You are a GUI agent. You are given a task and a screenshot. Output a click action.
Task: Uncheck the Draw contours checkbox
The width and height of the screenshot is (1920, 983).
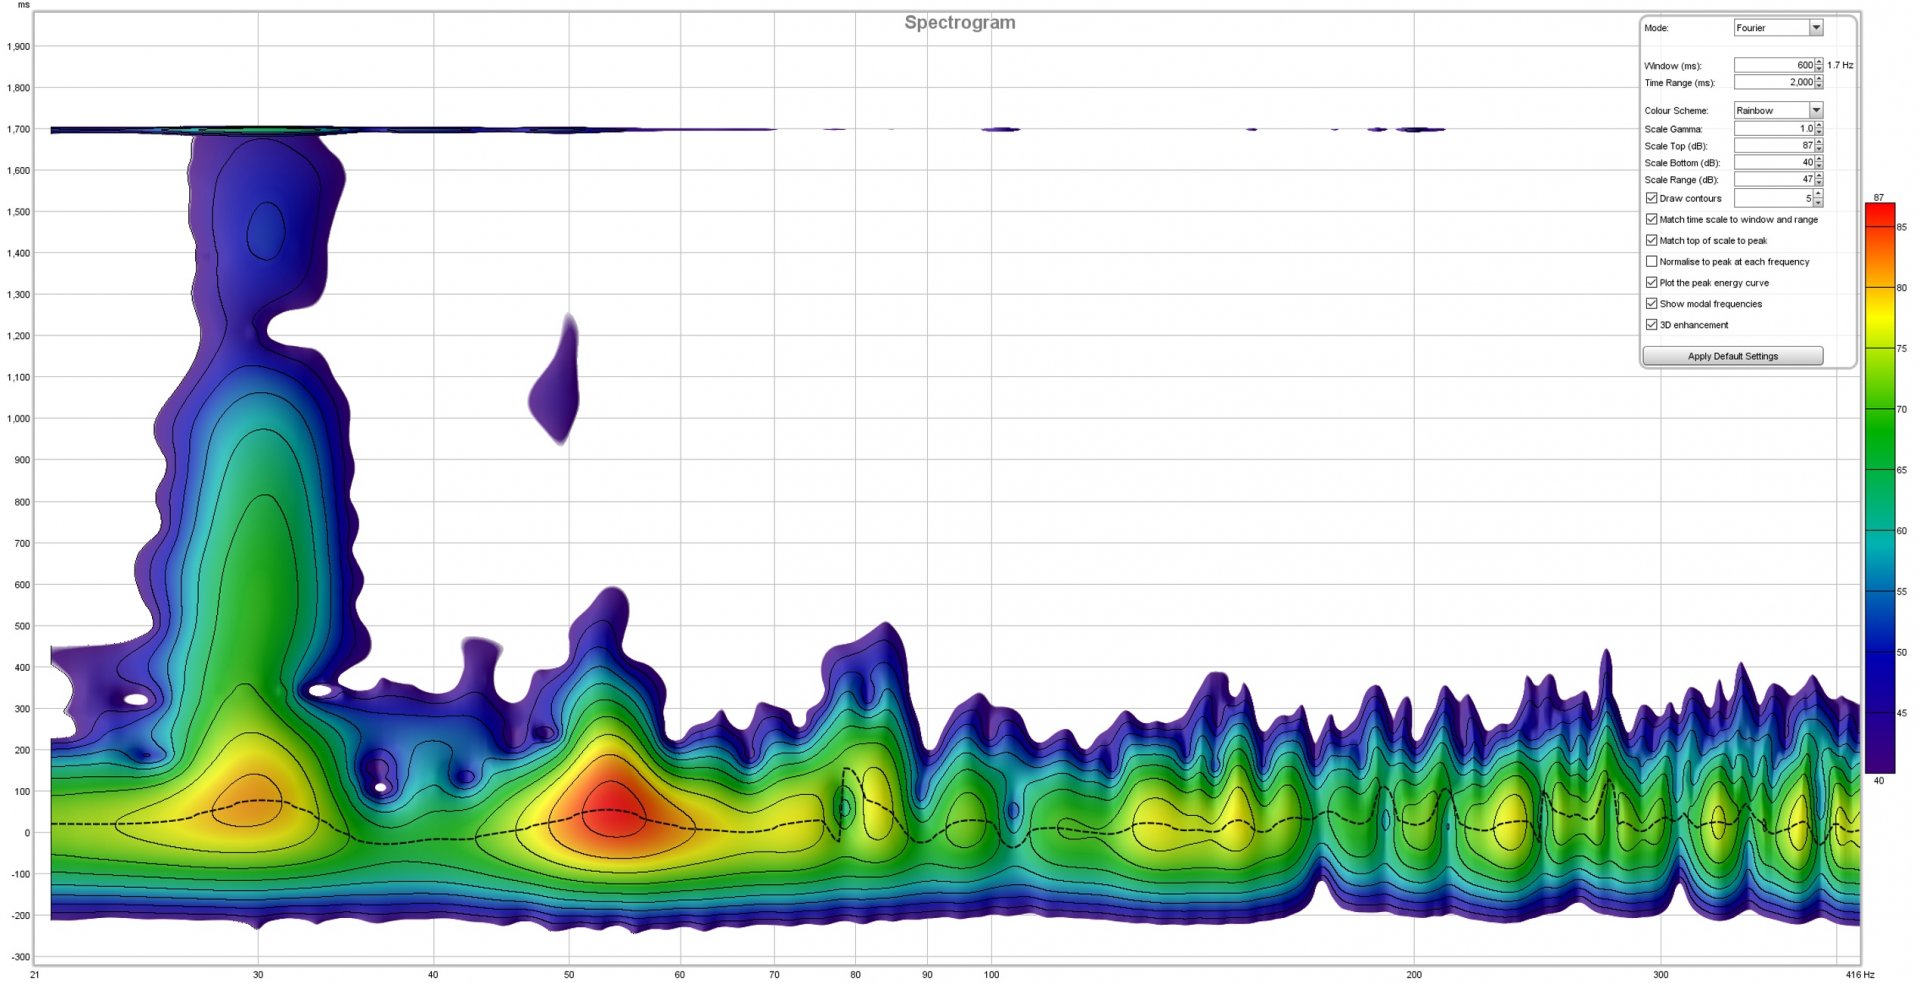click(x=1651, y=198)
